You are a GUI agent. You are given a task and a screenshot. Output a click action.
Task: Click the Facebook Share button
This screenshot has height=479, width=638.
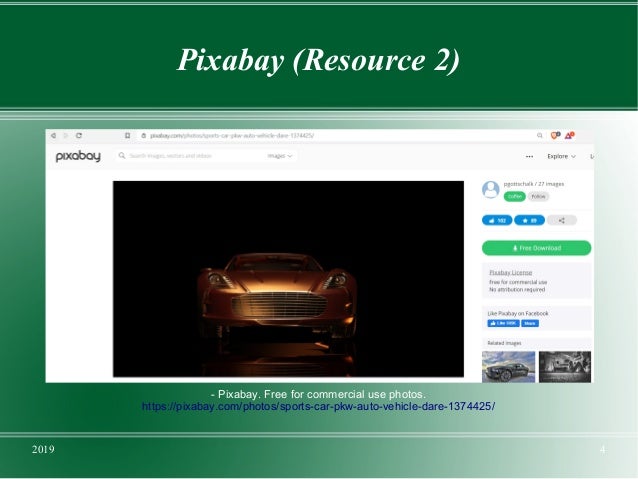530,323
